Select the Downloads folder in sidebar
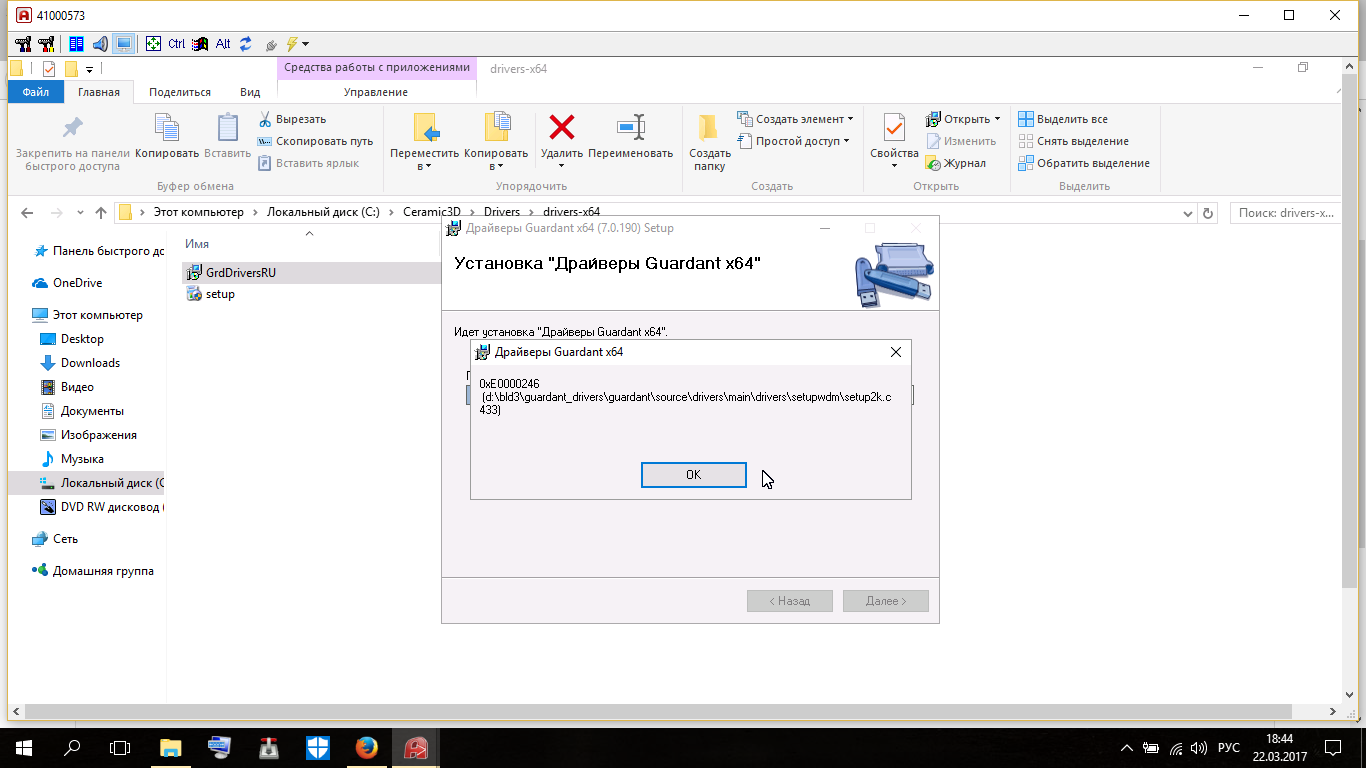Image resolution: width=1366 pixels, height=768 pixels. click(90, 363)
